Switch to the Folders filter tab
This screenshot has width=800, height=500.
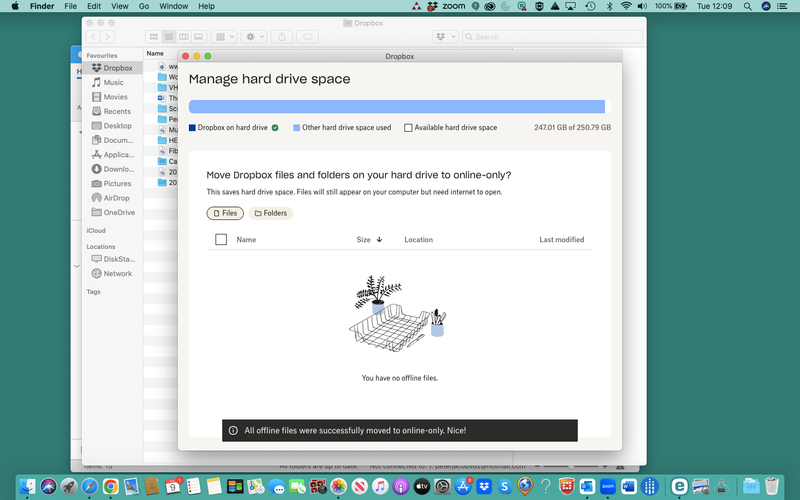(270, 213)
